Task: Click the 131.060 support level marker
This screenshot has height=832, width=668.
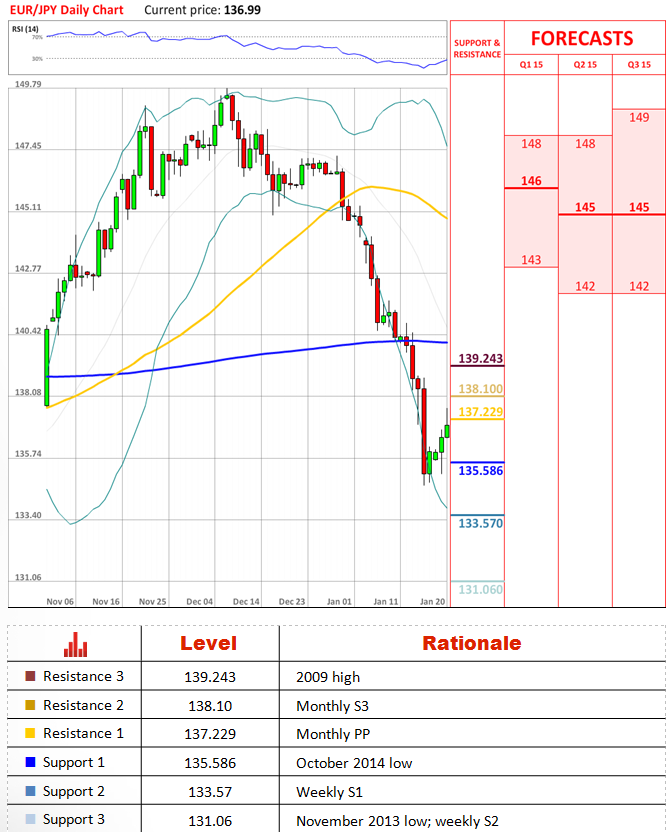Action: pos(481,590)
